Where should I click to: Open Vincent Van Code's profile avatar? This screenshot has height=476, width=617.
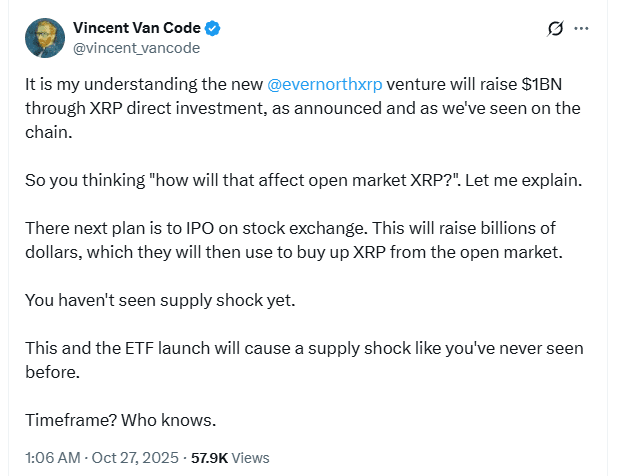click(45, 38)
